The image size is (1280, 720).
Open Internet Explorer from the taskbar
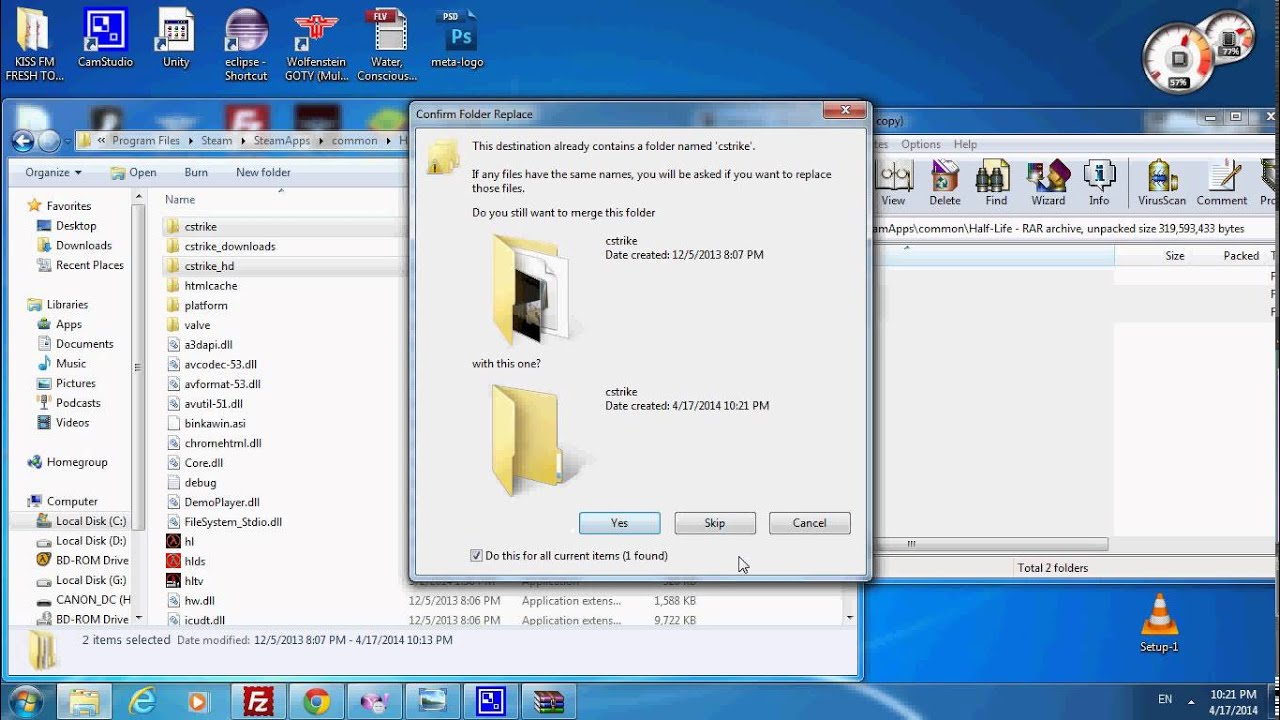click(143, 700)
